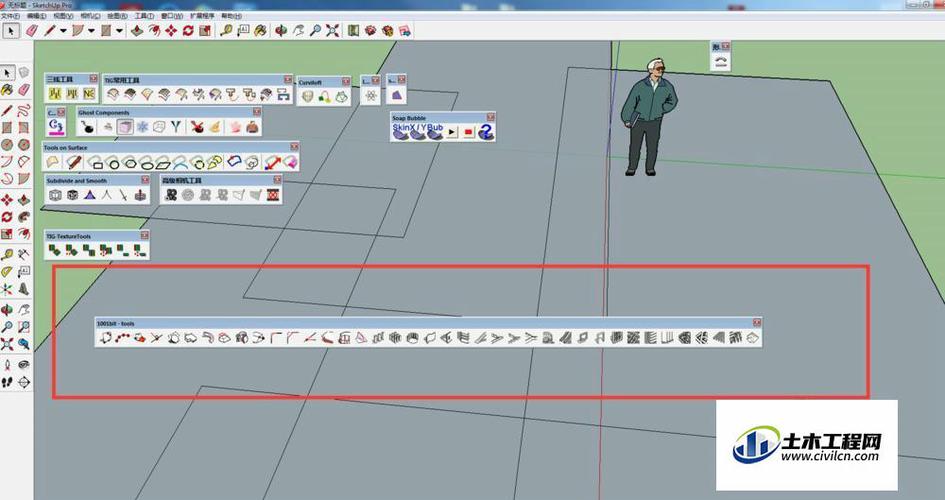Click the Skin tool in Soap Bubble
This screenshot has width=945, height=500.
click(401, 131)
